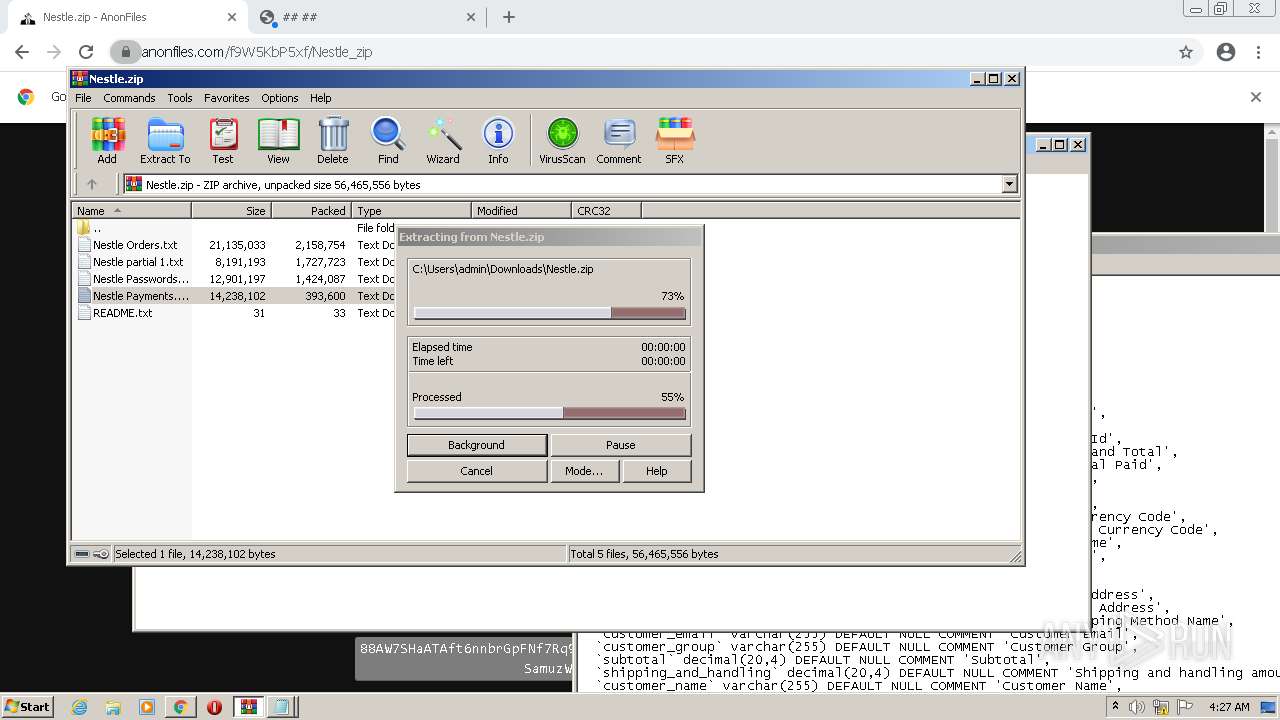Click the View file icon
The width and height of the screenshot is (1280, 720).
coord(278,140)
